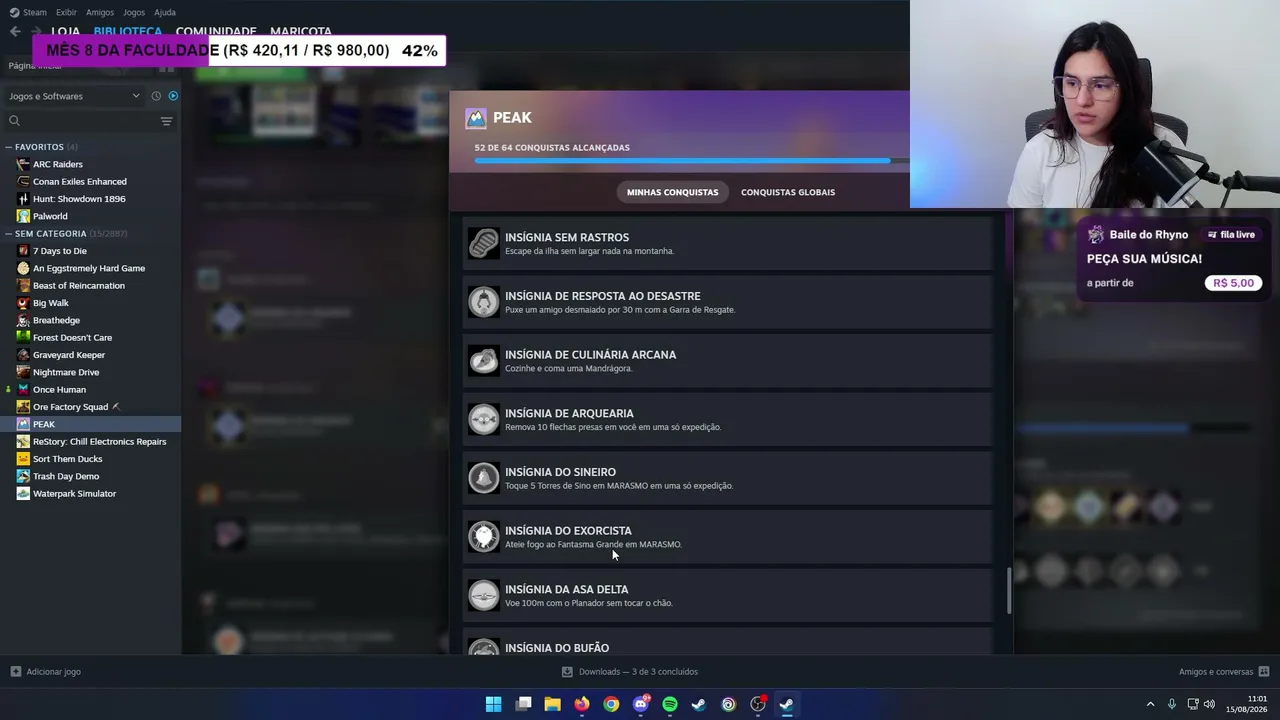Click the Insígnia do Exorcista badge icon
Viewport: 1280px width, 720px height.
(484, 536)
